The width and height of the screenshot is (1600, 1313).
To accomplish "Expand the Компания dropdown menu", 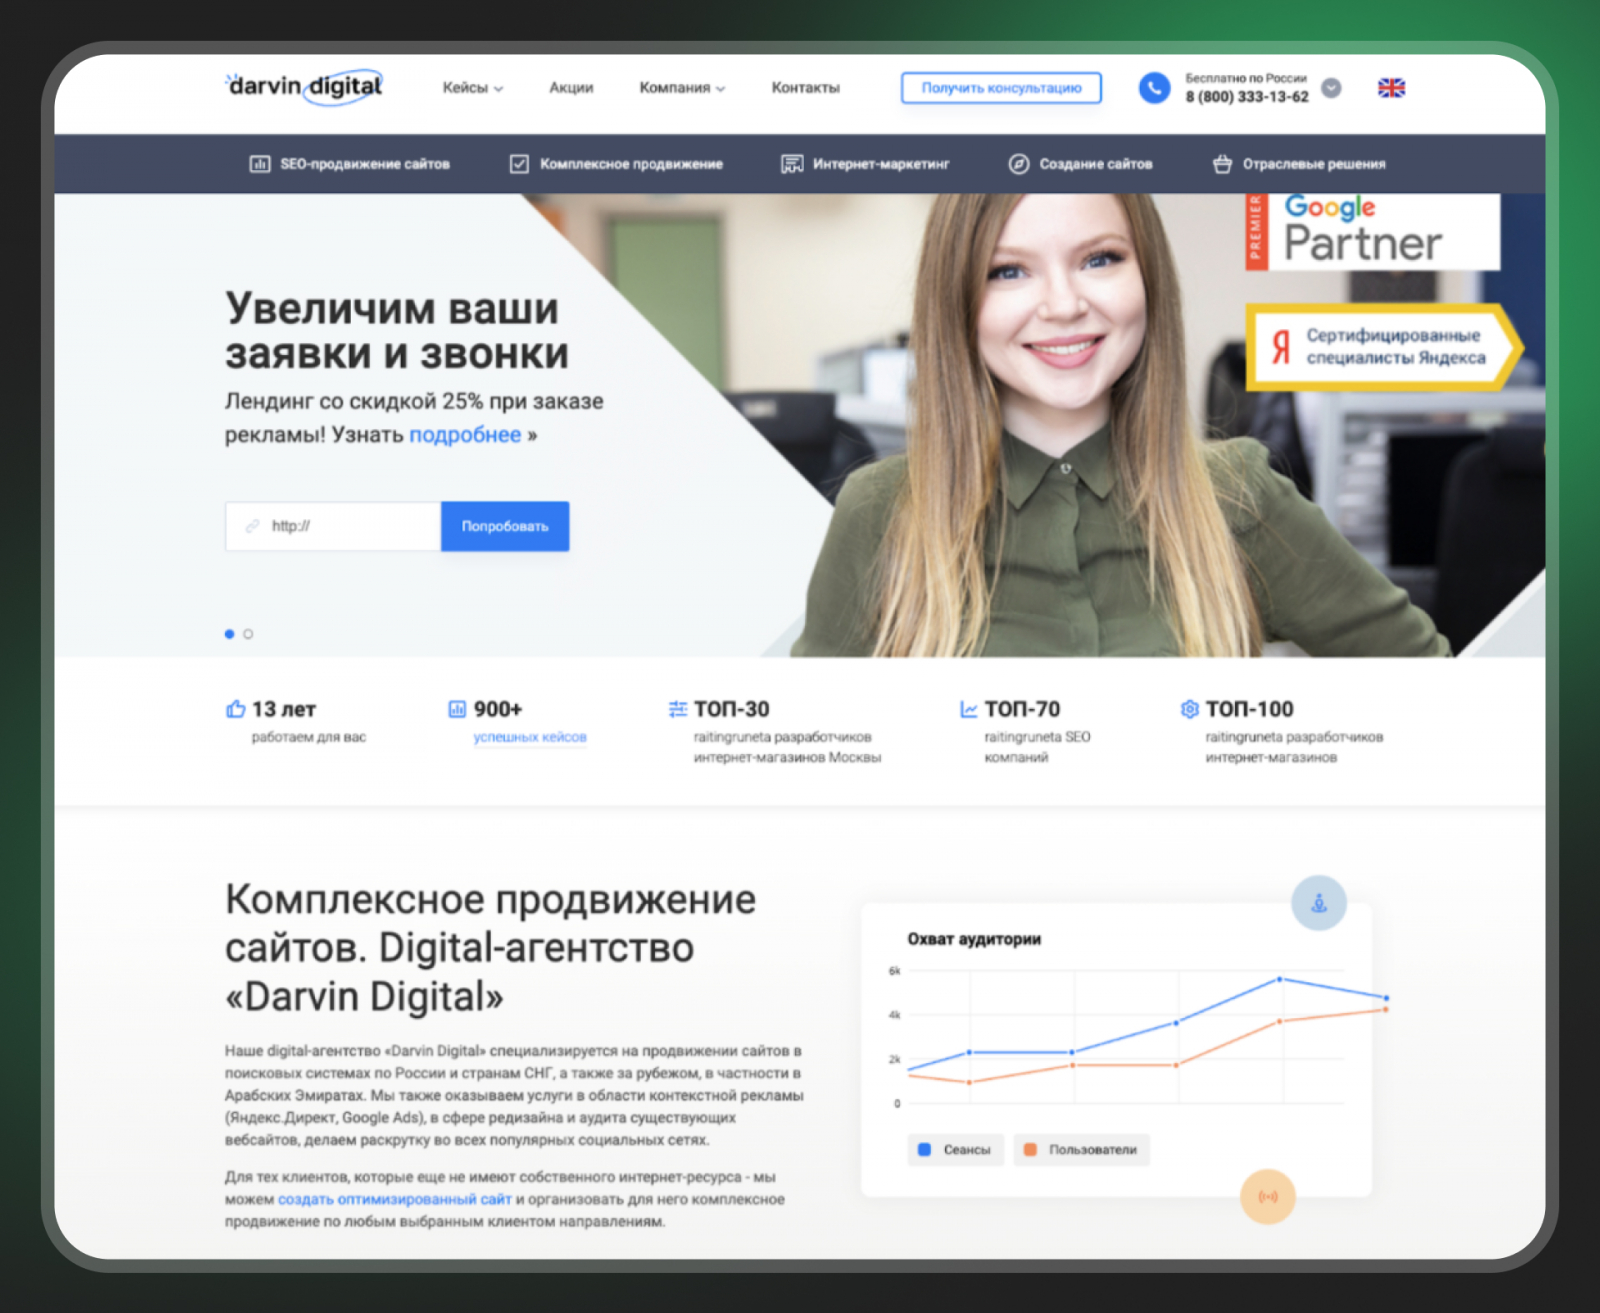I will [682, 88].
